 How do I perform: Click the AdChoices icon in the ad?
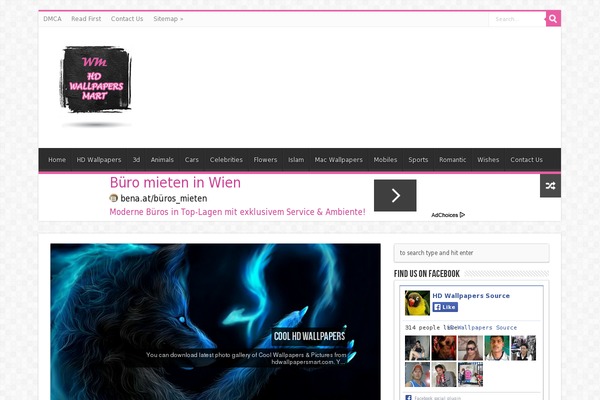click(x=462, y=215)
